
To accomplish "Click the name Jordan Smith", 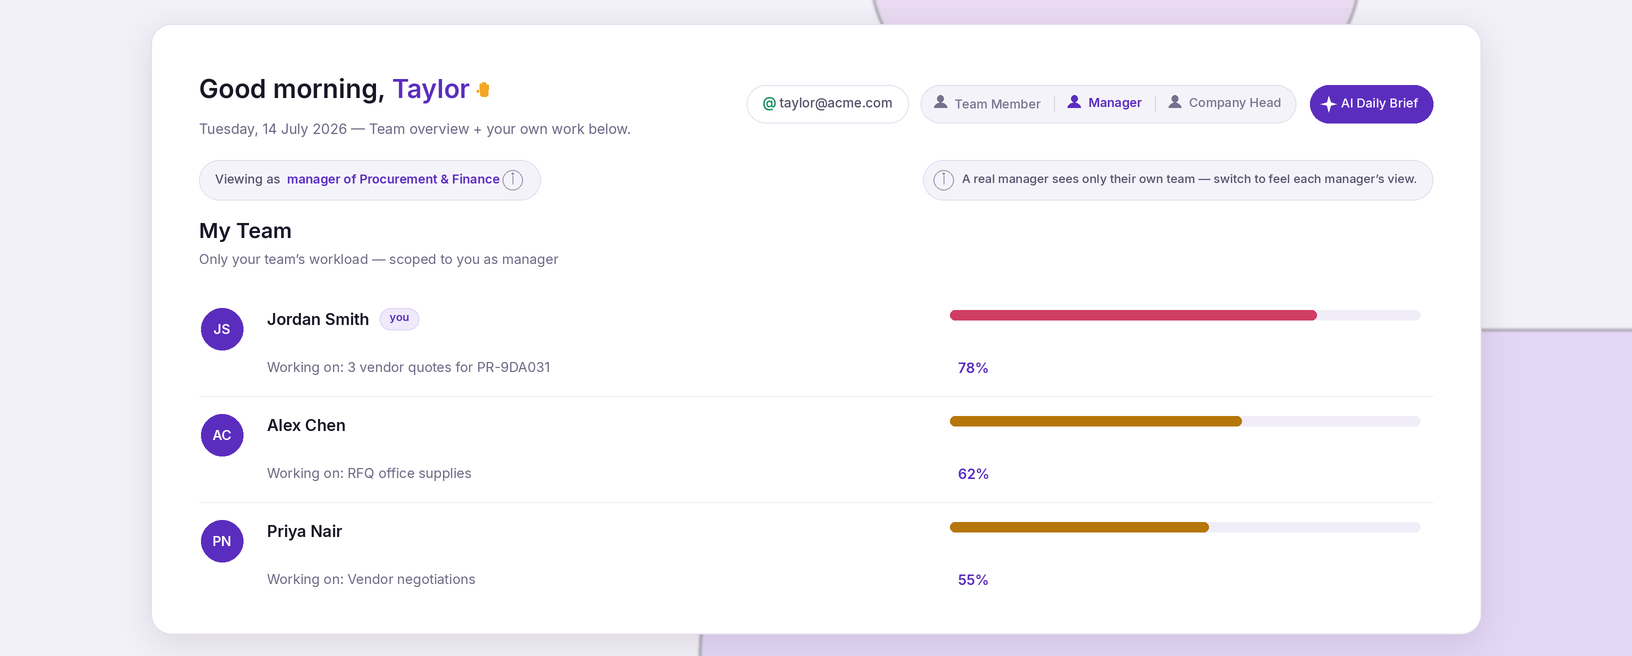I will pos(318,319).
